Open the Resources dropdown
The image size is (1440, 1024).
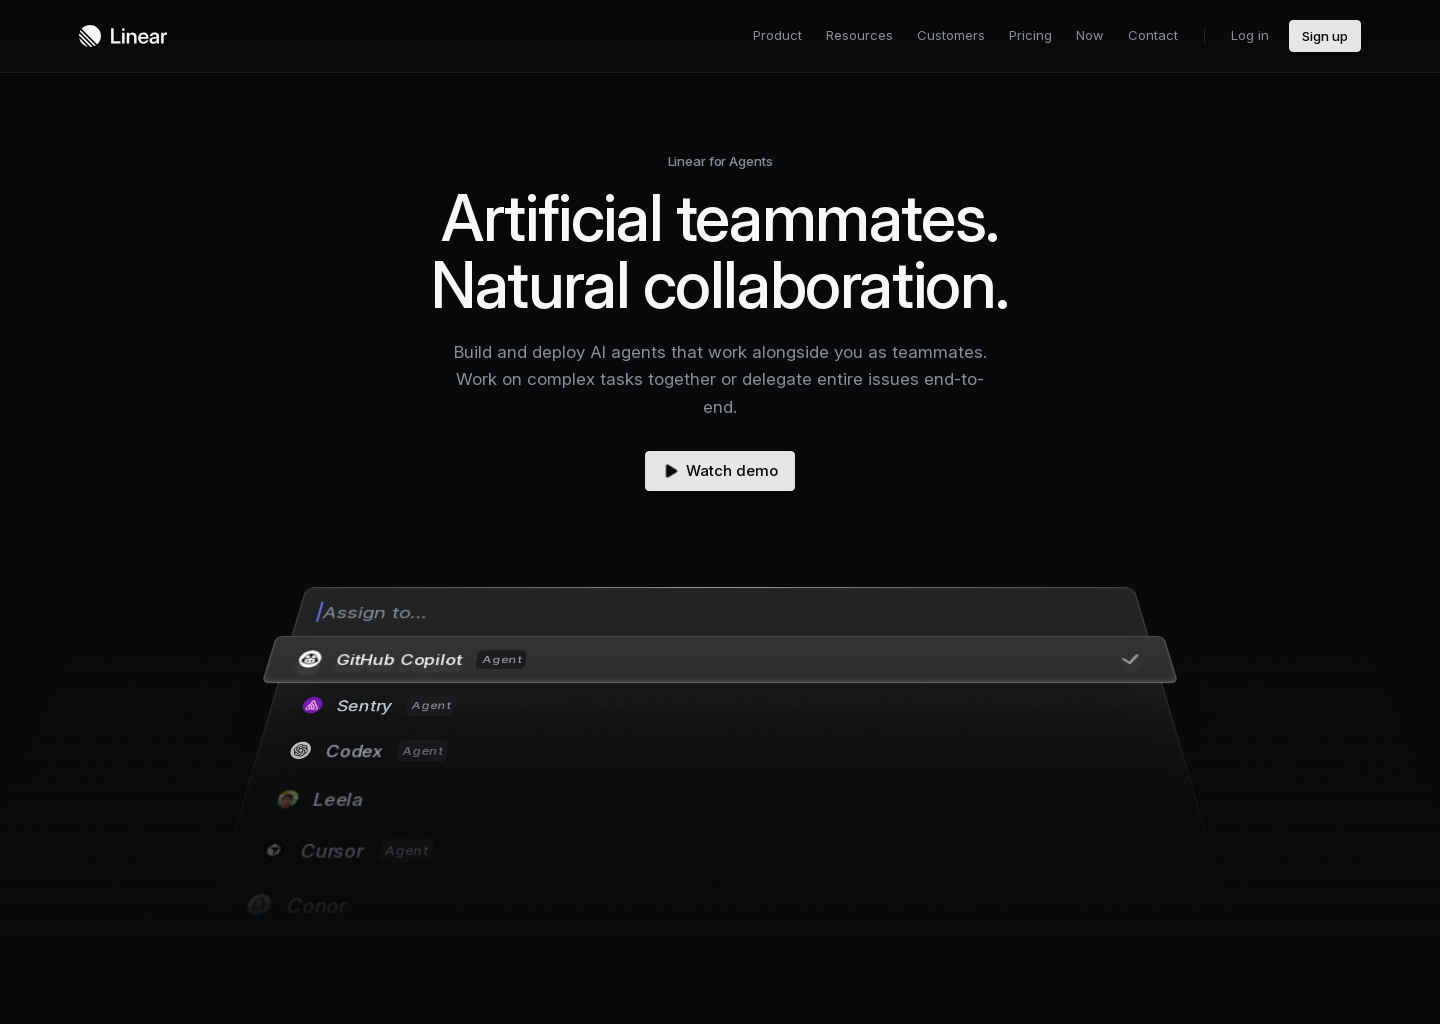pyautogui.click(x=859, y=36)
